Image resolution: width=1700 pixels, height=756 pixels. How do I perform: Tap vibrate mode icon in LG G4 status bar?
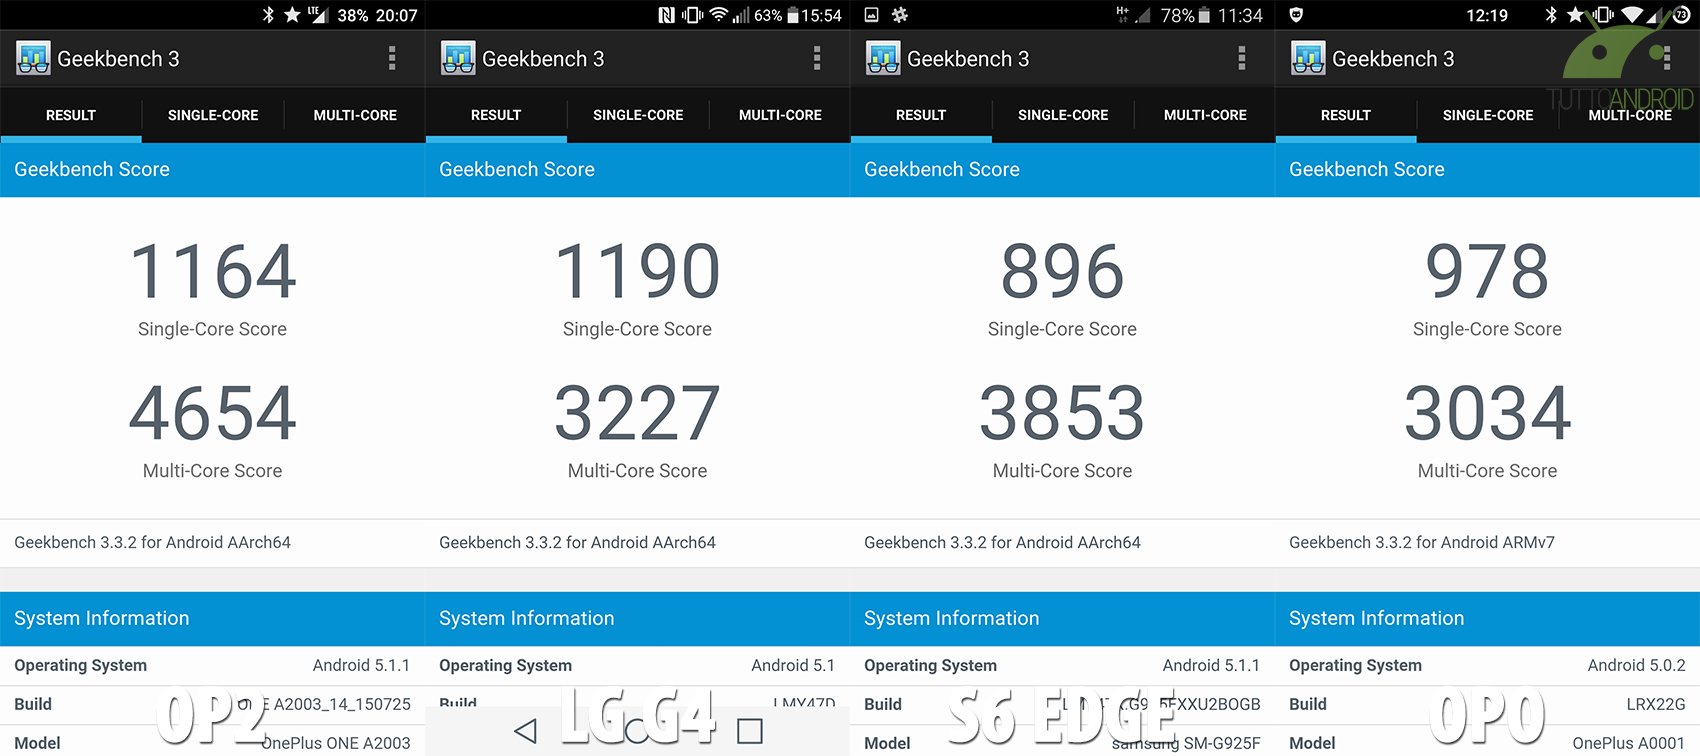[692, 15]
